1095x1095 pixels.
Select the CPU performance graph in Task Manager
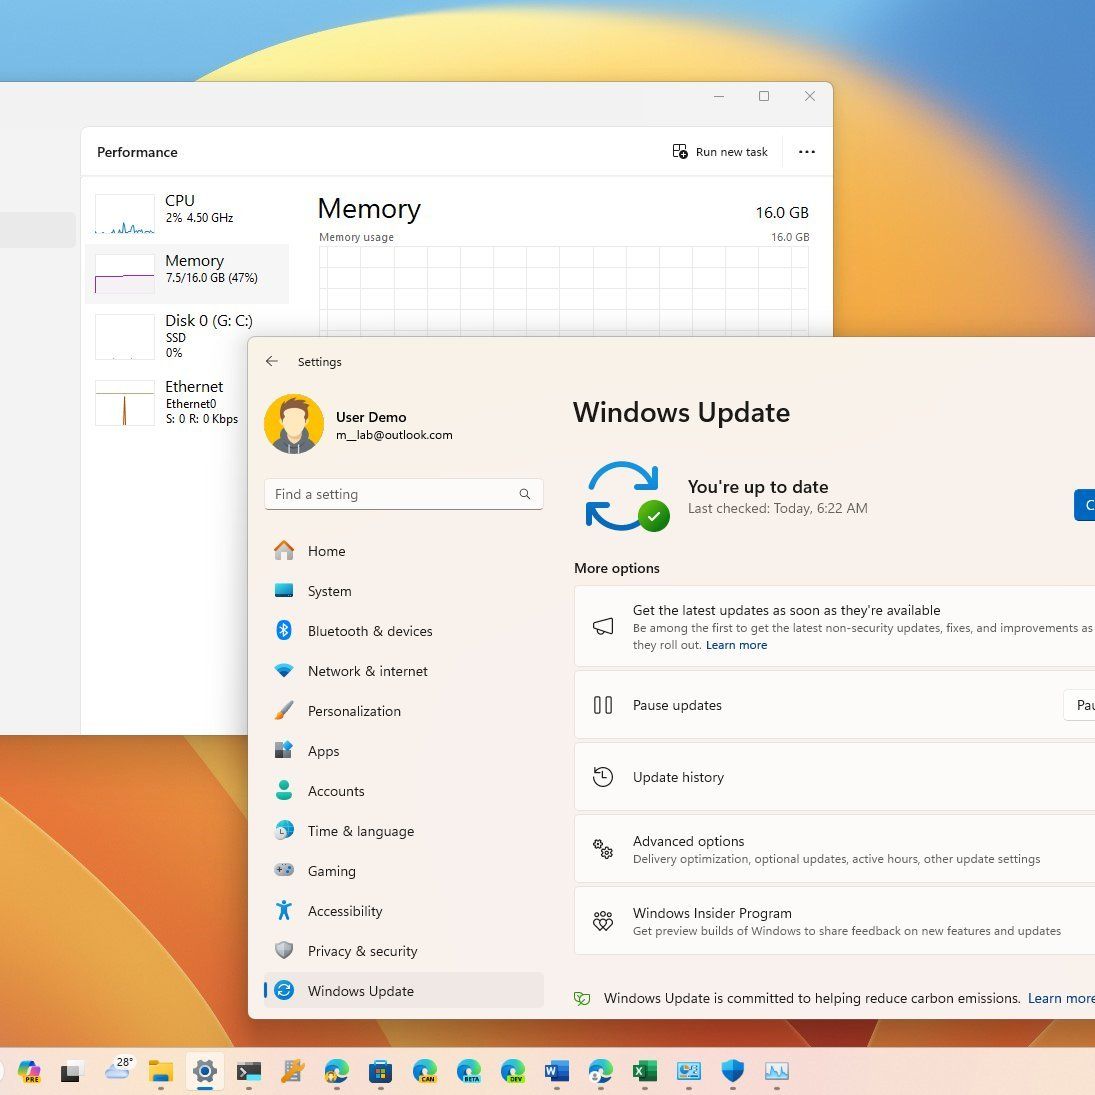click(124, 214)
